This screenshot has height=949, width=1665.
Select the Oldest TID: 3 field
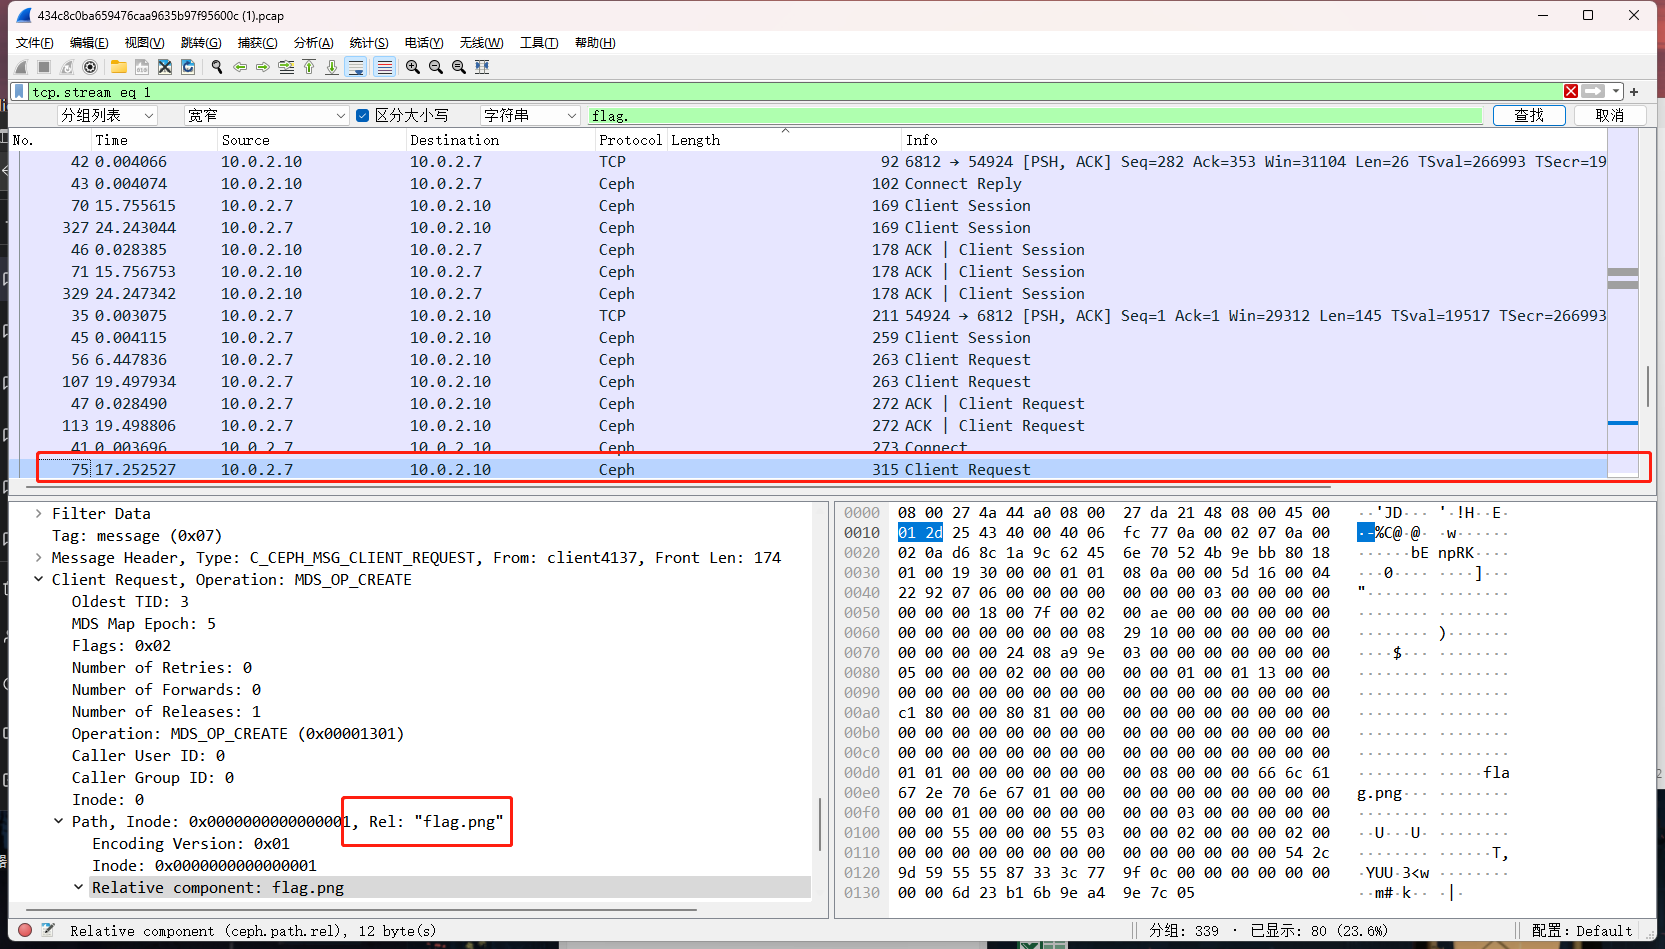click(x=130, y=602)
